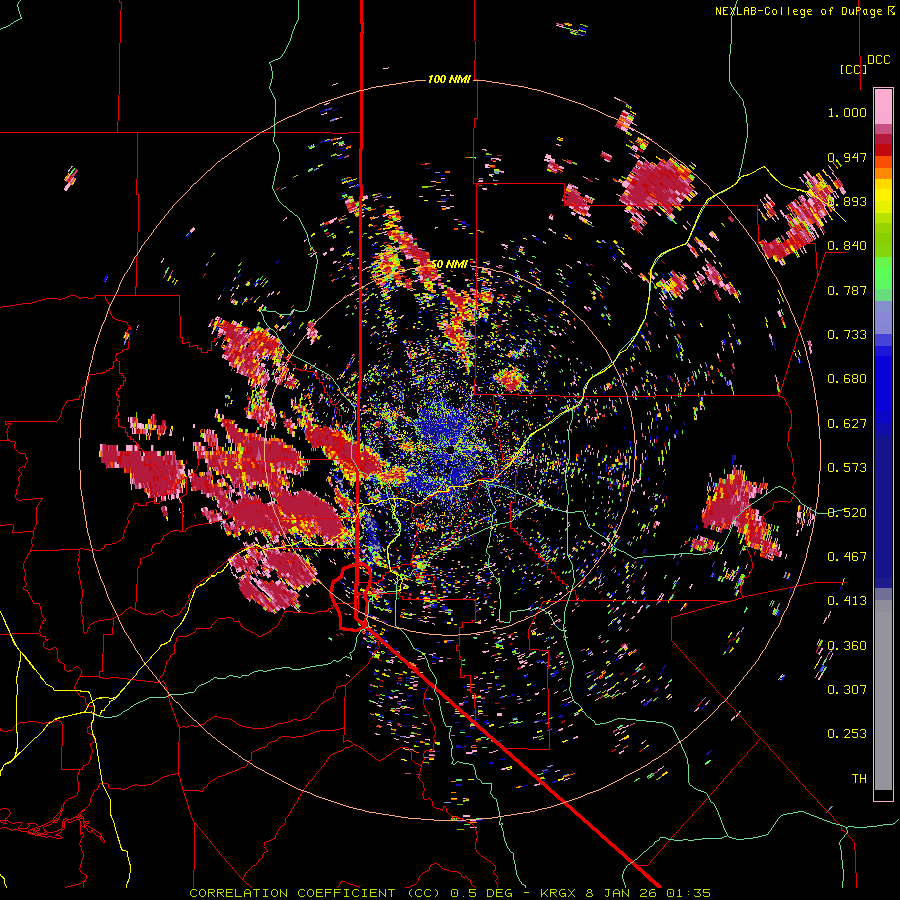Click the 0.840 legend value

(847, 246)
